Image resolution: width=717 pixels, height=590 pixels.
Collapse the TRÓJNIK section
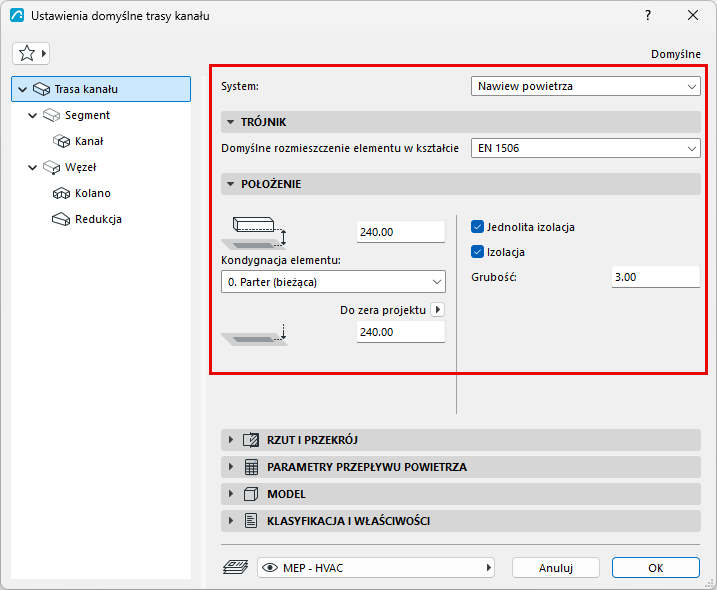230,122
